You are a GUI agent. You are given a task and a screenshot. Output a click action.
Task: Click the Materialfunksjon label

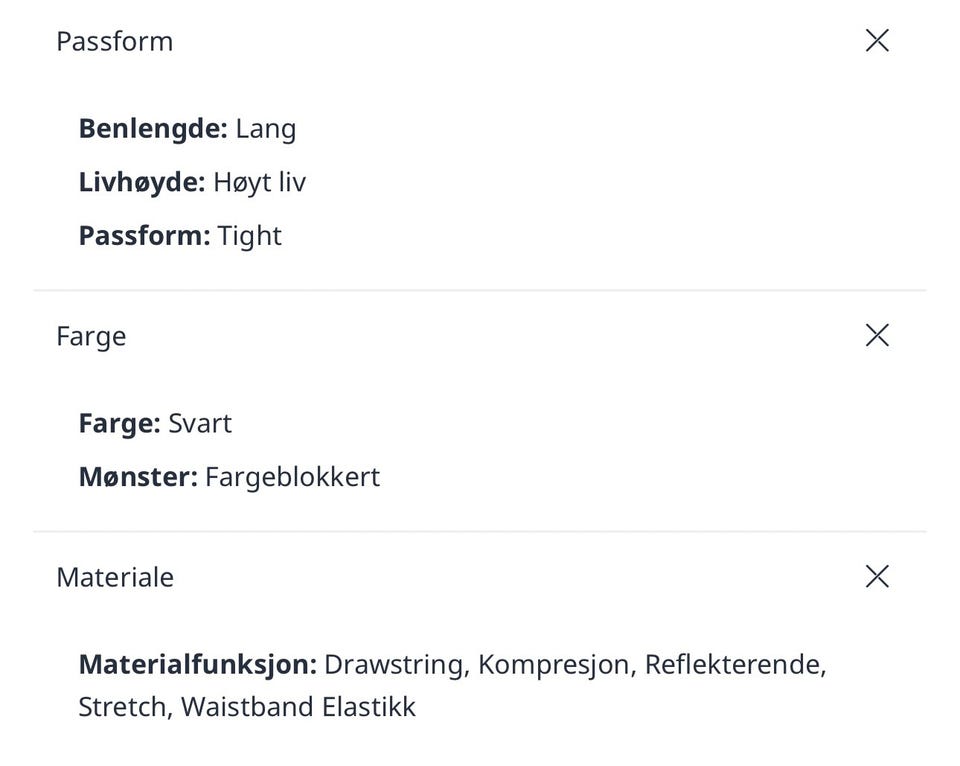click(197, 664)
